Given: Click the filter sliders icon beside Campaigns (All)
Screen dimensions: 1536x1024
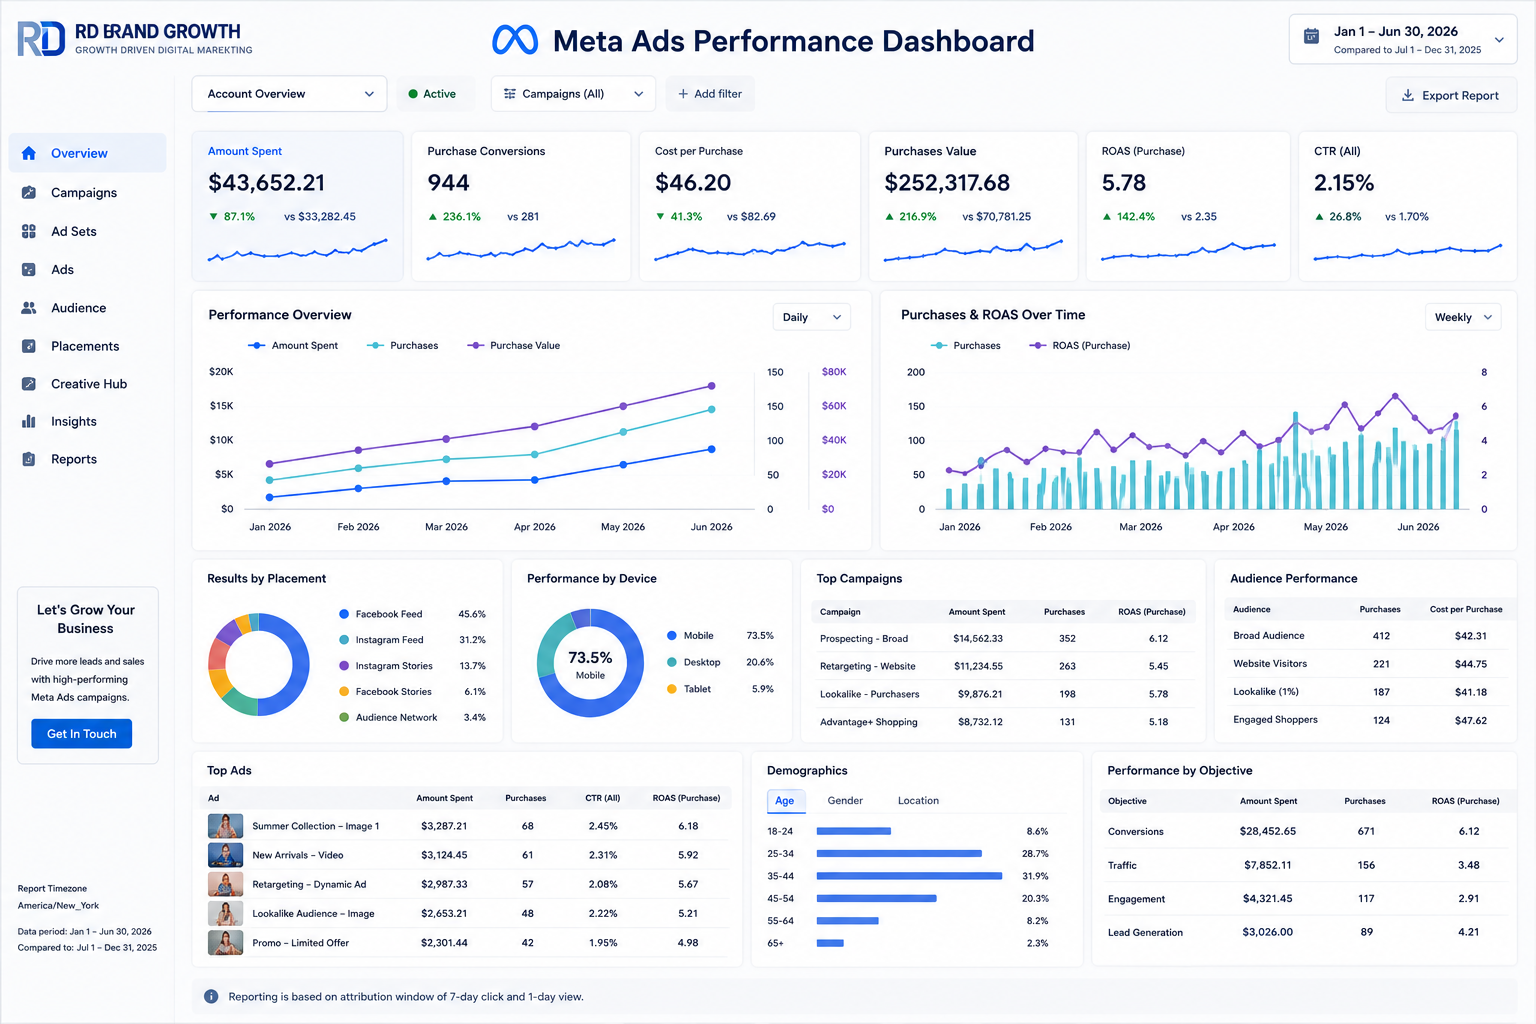Looking at the screenshot, I should [510, 94].
